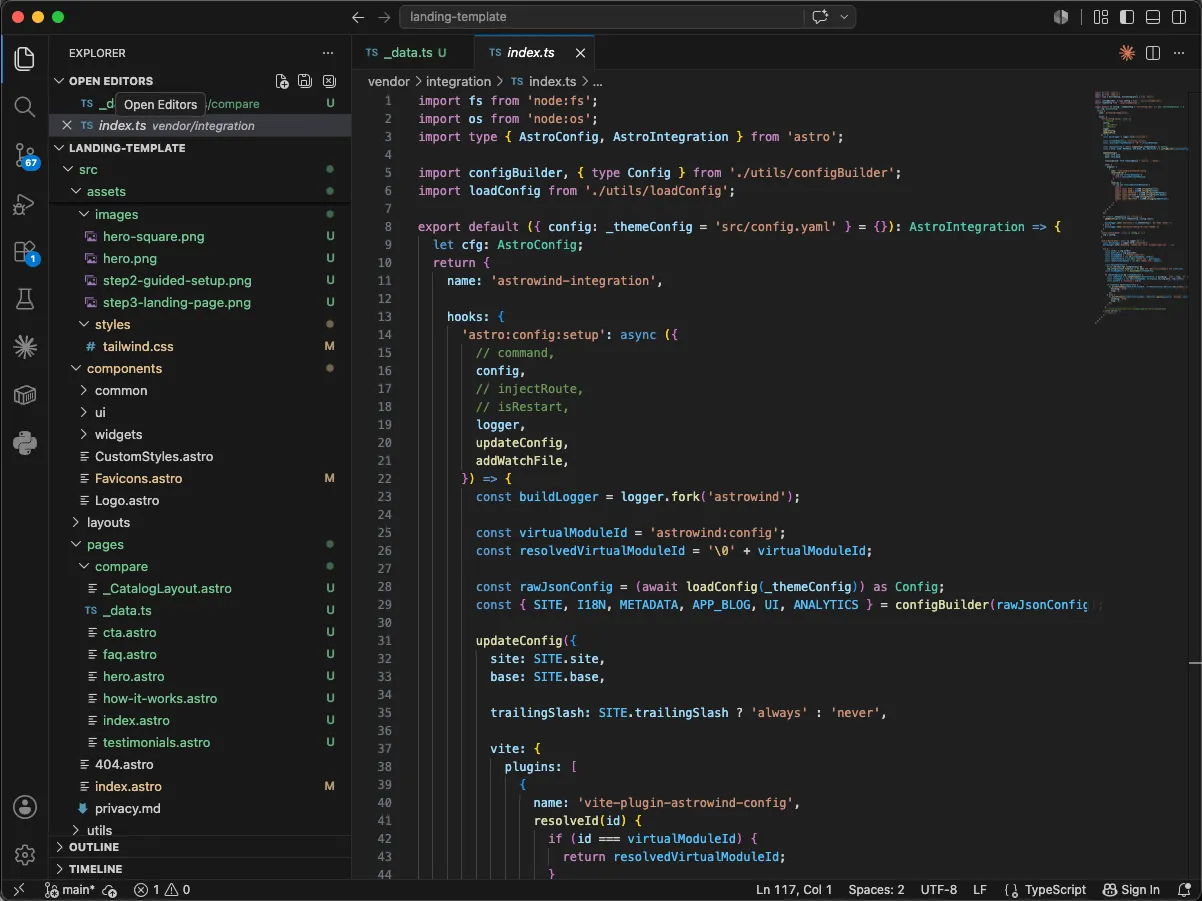Collapse the LANDING-TEMPLATE section
The height and width of the screenshot is (901, 1202).
(x=59, y=148)
